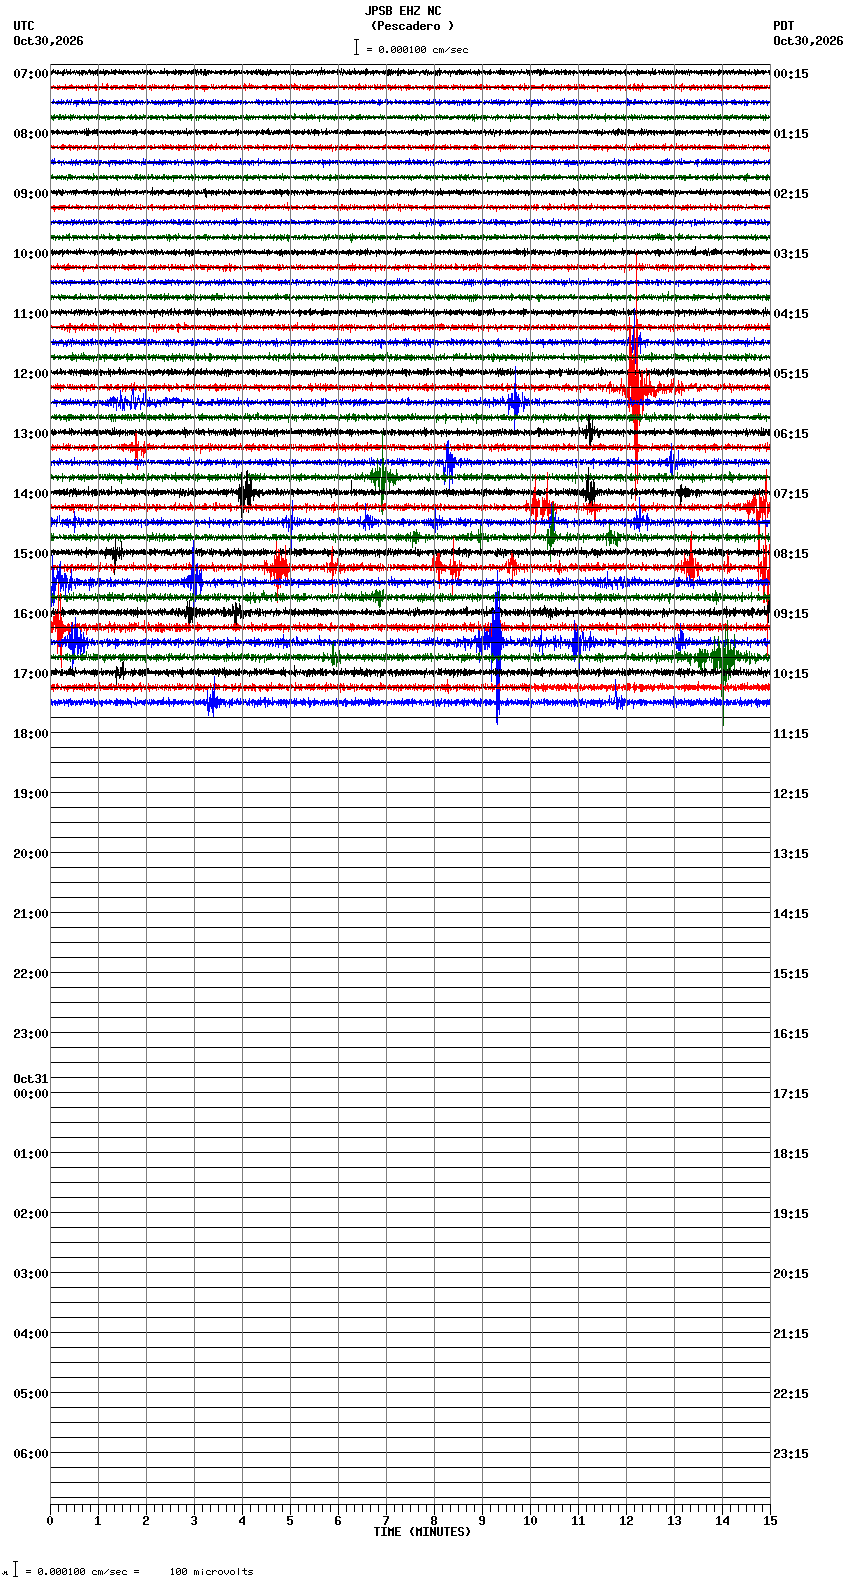This screenshot has height=1584, width=850.
Task: Click the minute '5' tick label on axis
Action: [290, 1521]
